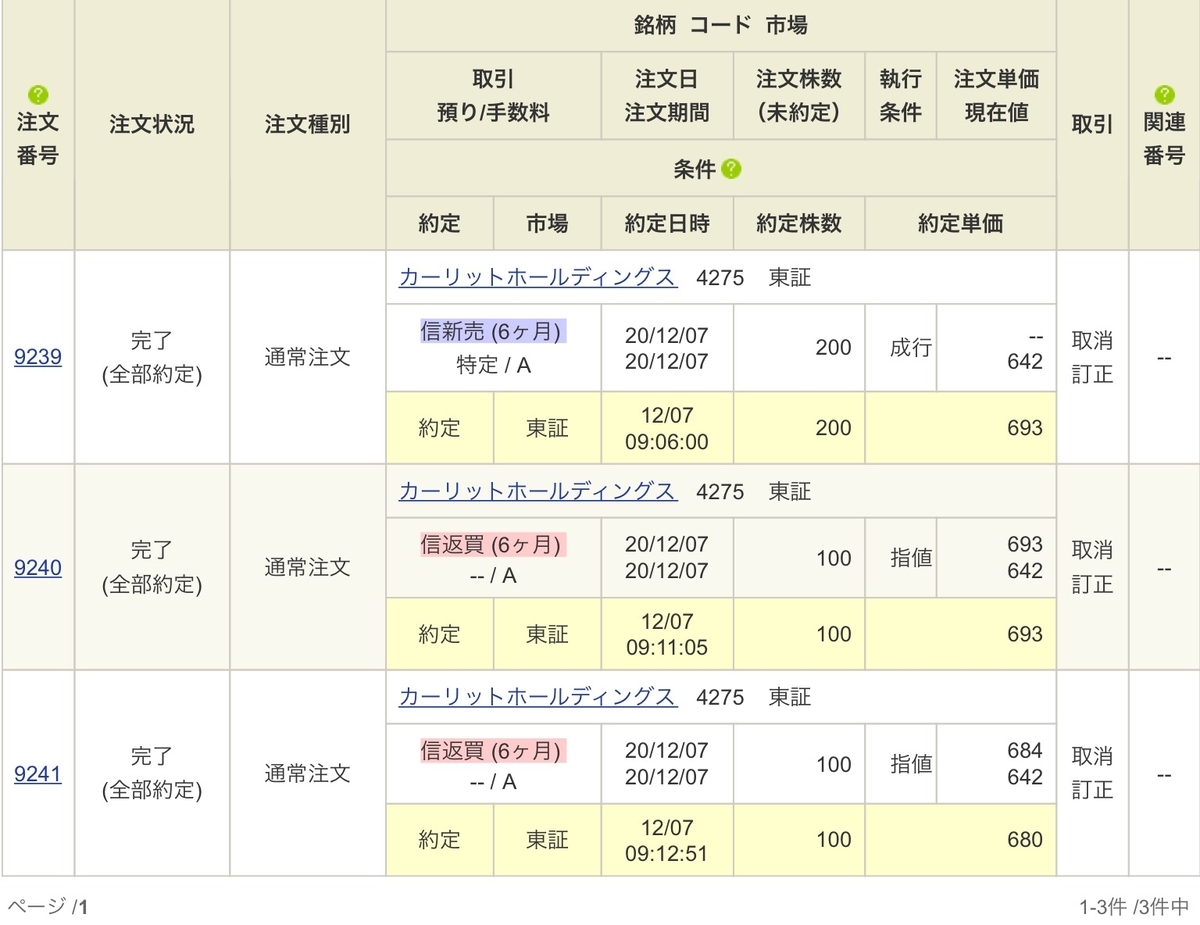Click 通常注文 type of order 9241
Viewport: 1200px width, 925px height.
point(308,773)
